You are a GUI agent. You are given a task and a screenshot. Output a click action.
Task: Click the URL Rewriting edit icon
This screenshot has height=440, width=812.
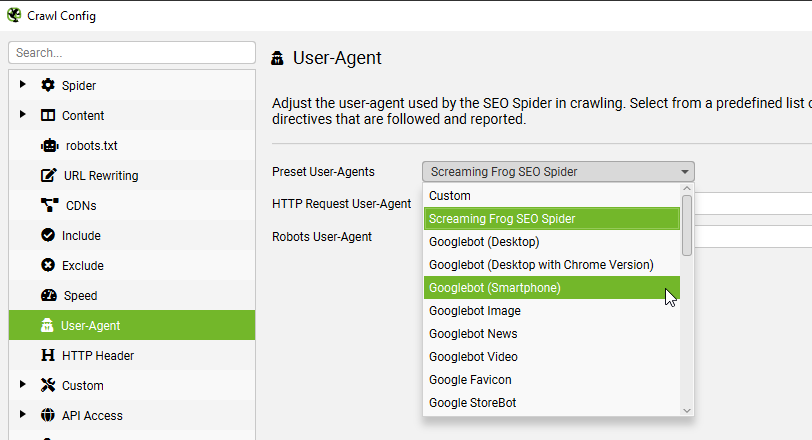coord(48,175)
